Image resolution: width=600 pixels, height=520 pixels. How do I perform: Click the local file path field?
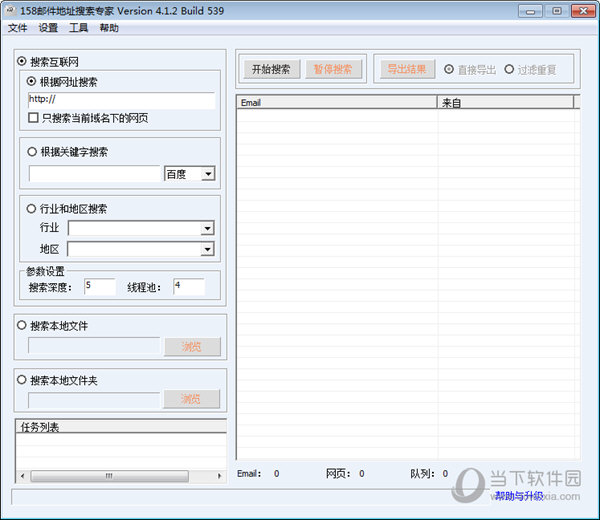(x=94, y=346)
